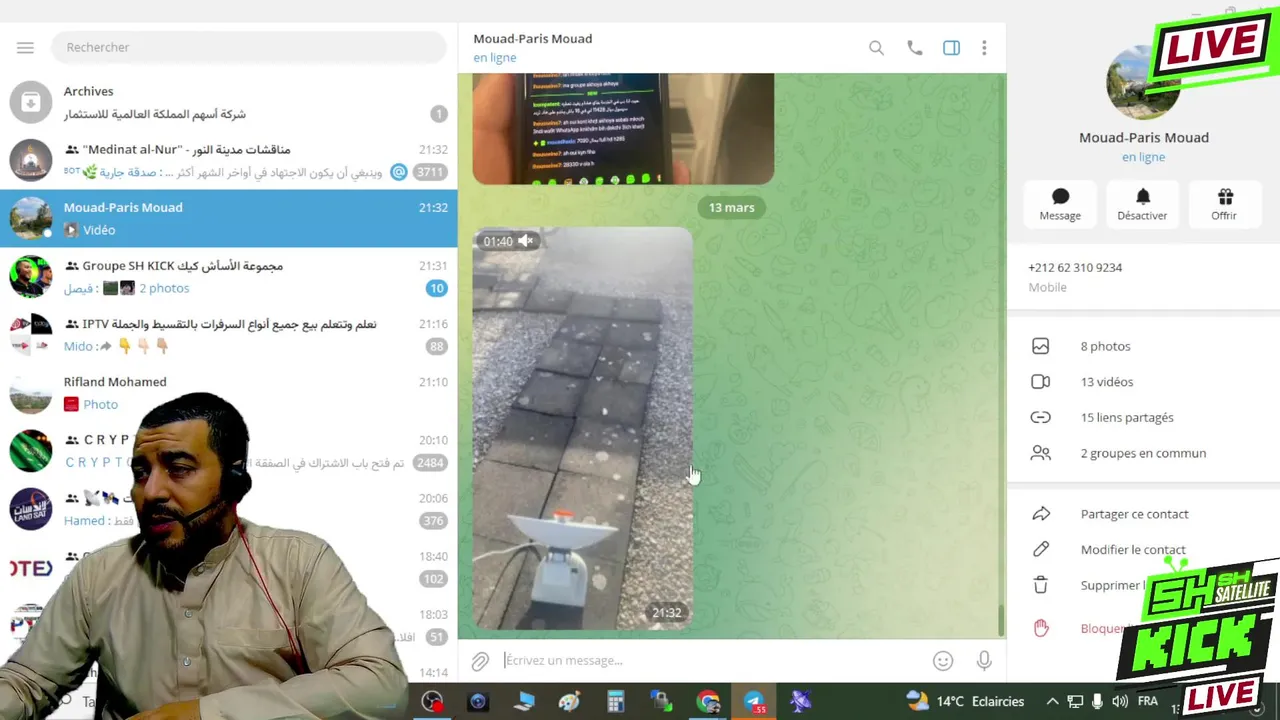Click the profile avatar photo
The width and height of the screenshot is (1280, 720).
tap(1143, 83)
